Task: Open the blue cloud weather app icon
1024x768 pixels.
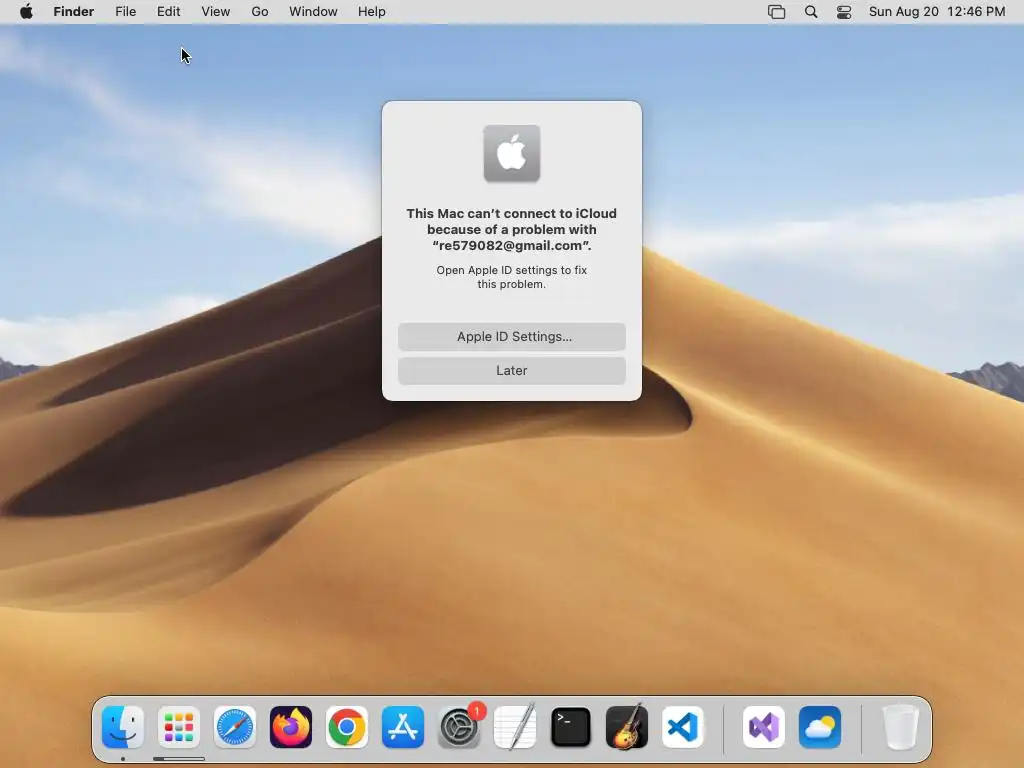Action: [820, 727]
